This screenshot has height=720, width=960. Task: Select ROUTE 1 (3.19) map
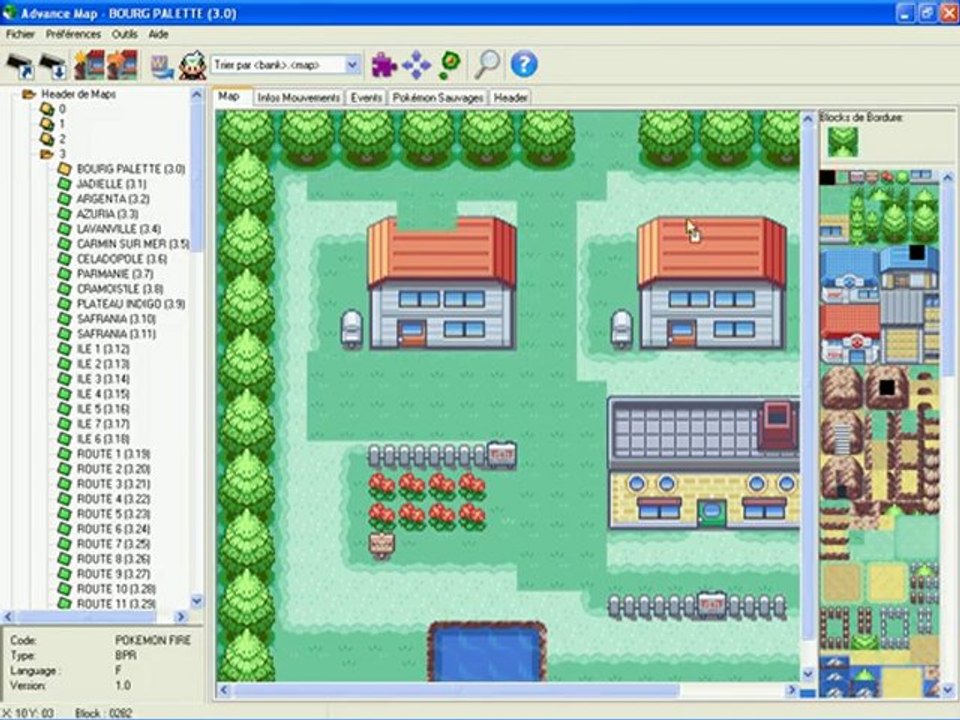[x=113, y=454]
